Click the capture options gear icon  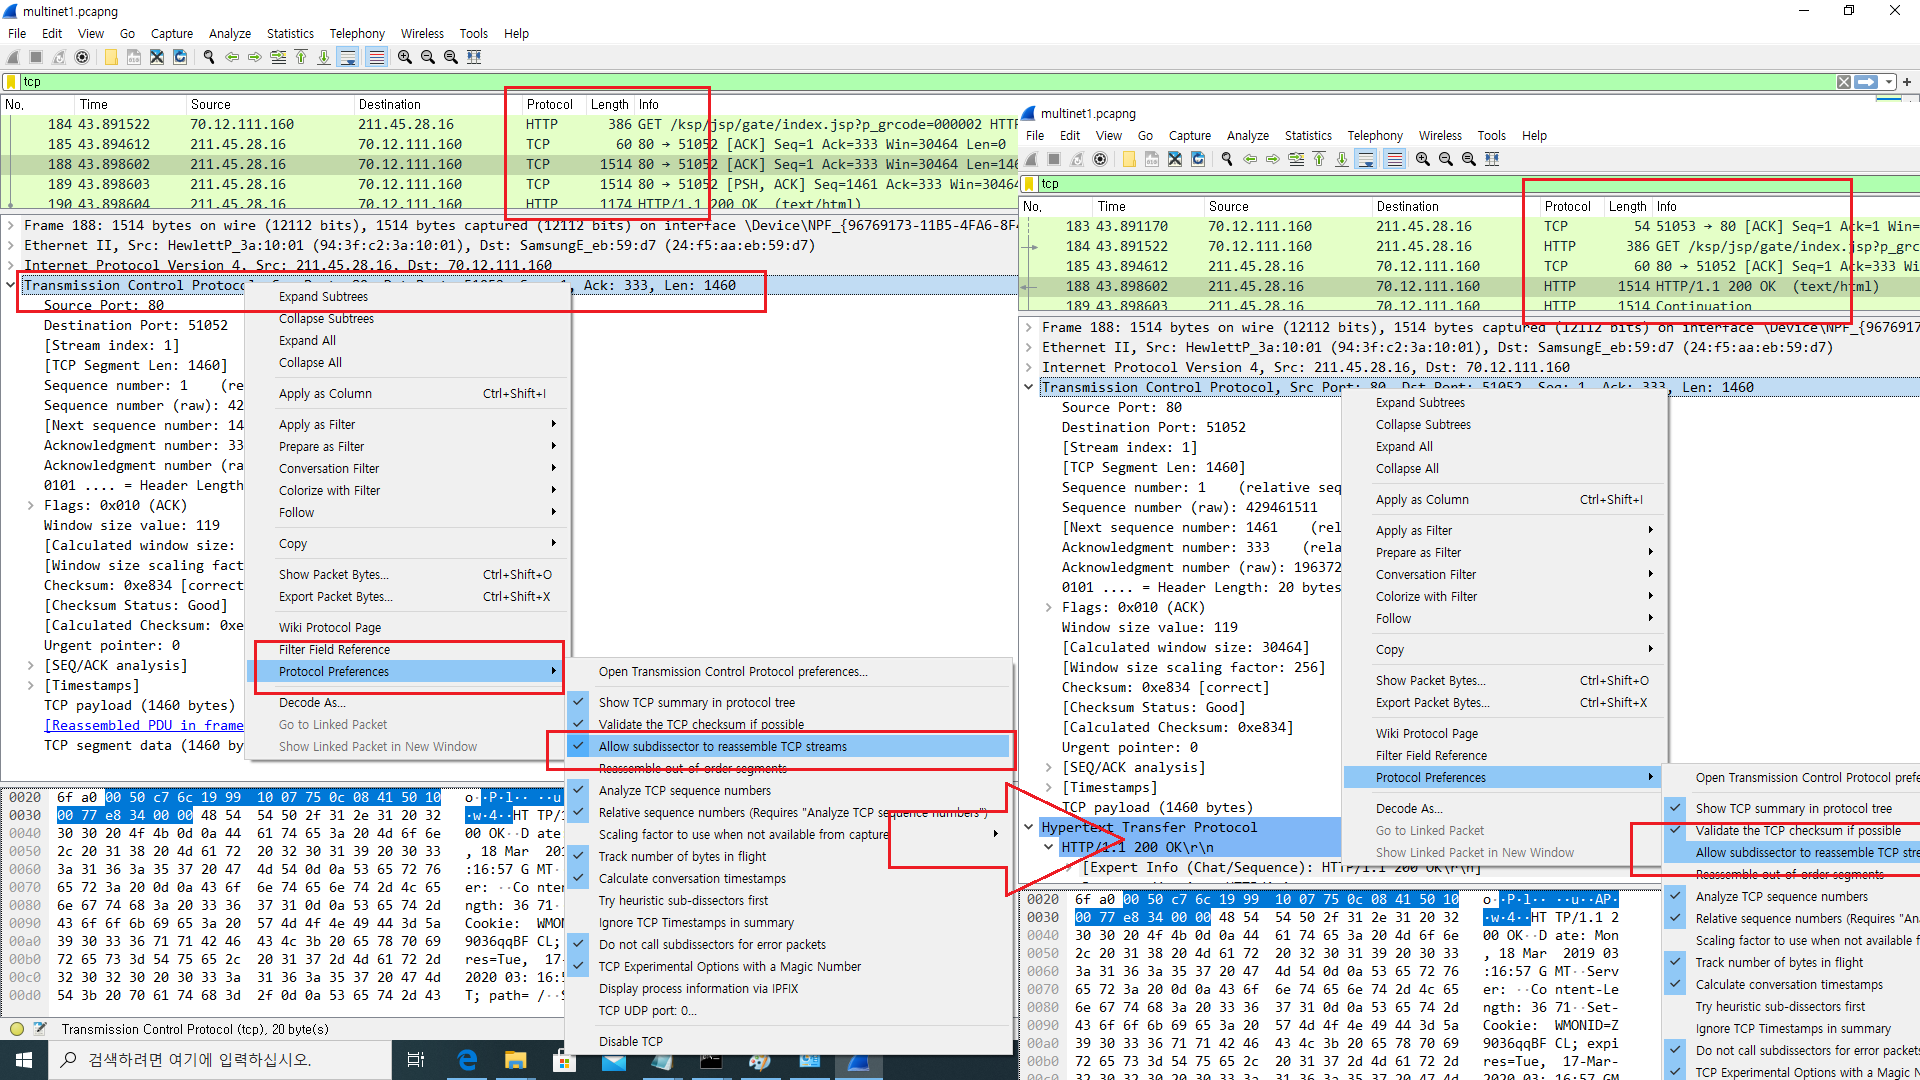tap(82, 57)
